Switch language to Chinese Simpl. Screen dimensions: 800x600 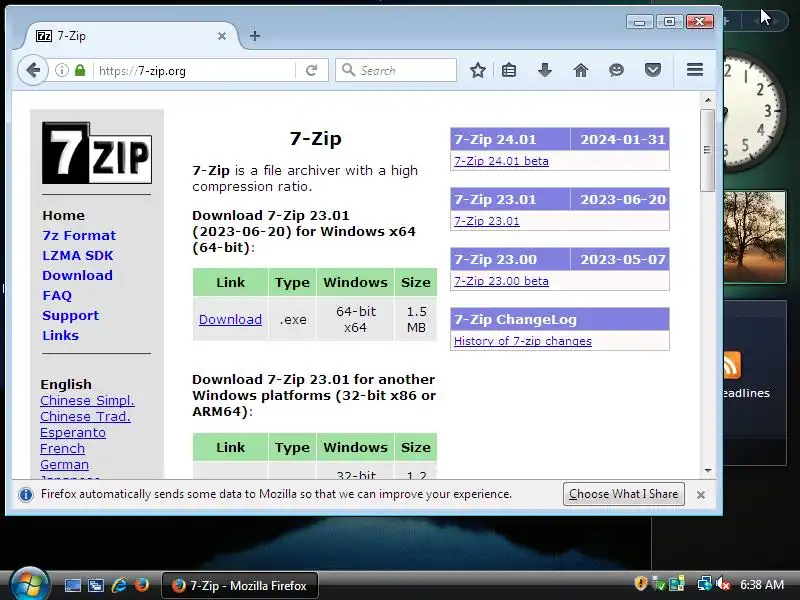click(87, 401)
